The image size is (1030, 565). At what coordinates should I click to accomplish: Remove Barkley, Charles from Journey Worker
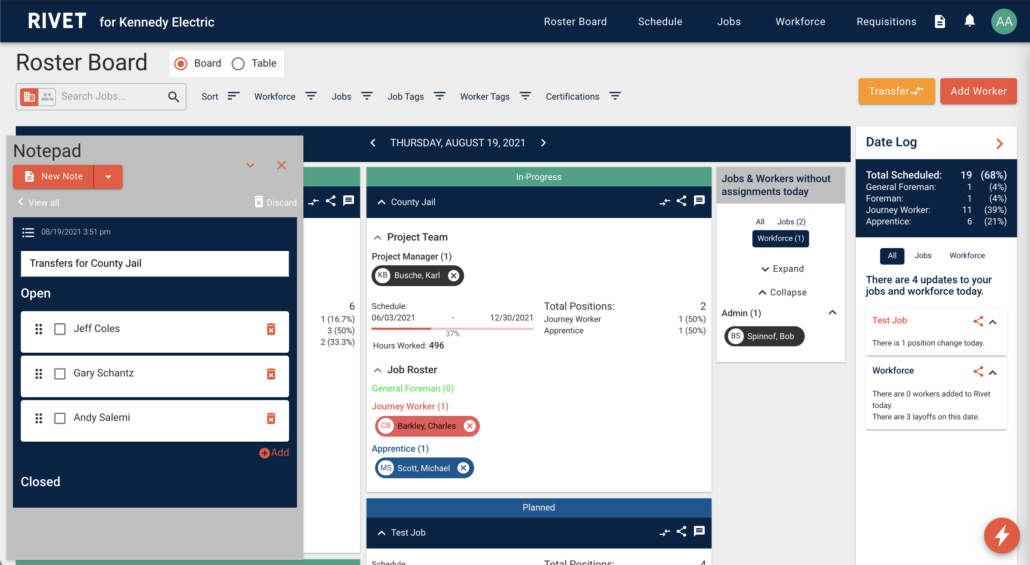coord(469,426)
